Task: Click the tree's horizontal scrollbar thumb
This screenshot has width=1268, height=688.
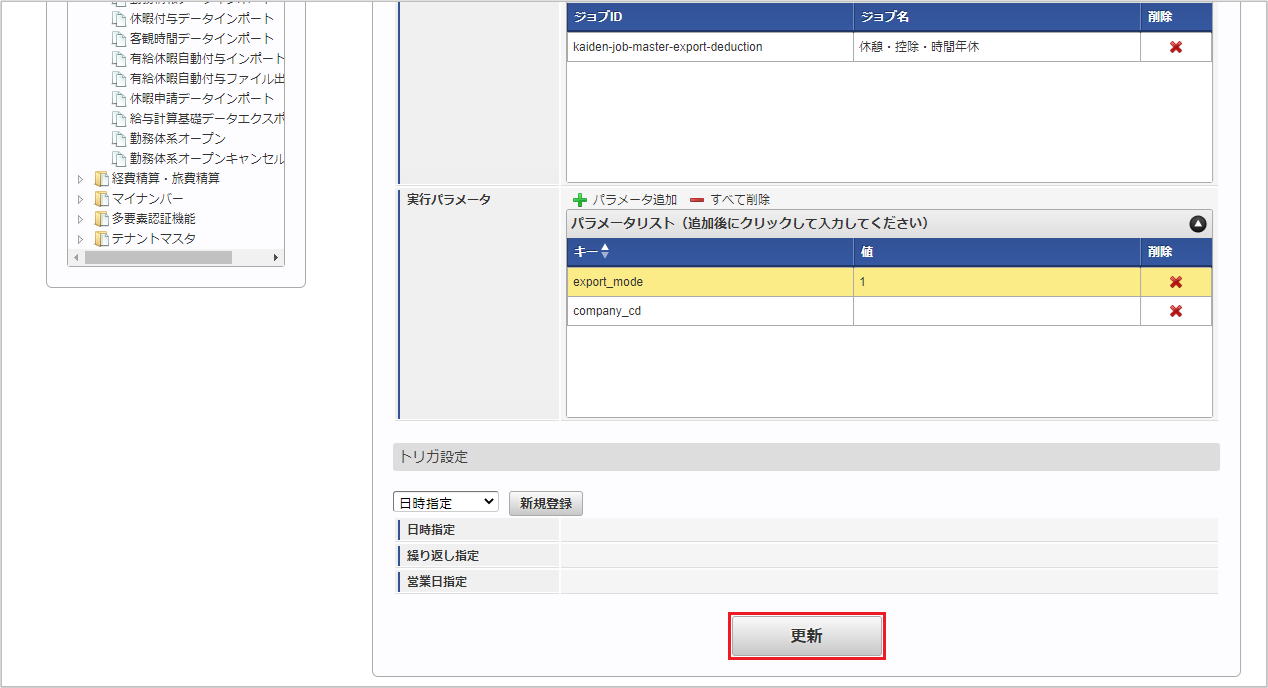Action: pos(158,258)
